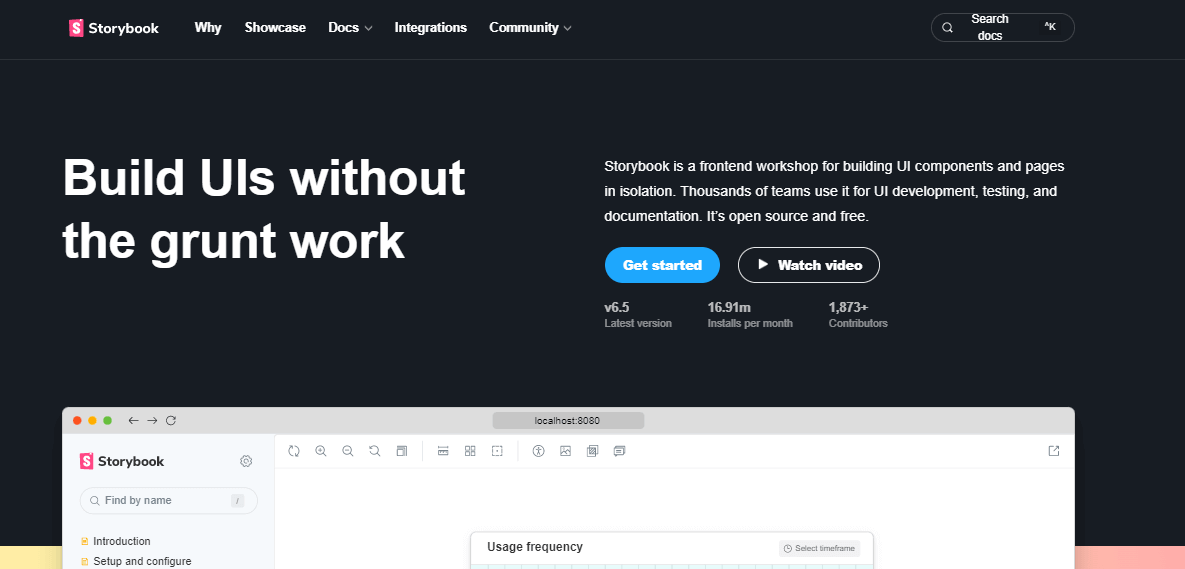Screen dimensions: 1185x569
Task: Click the browser reload icon in the demo window
Action: click(x=171, y=420)
